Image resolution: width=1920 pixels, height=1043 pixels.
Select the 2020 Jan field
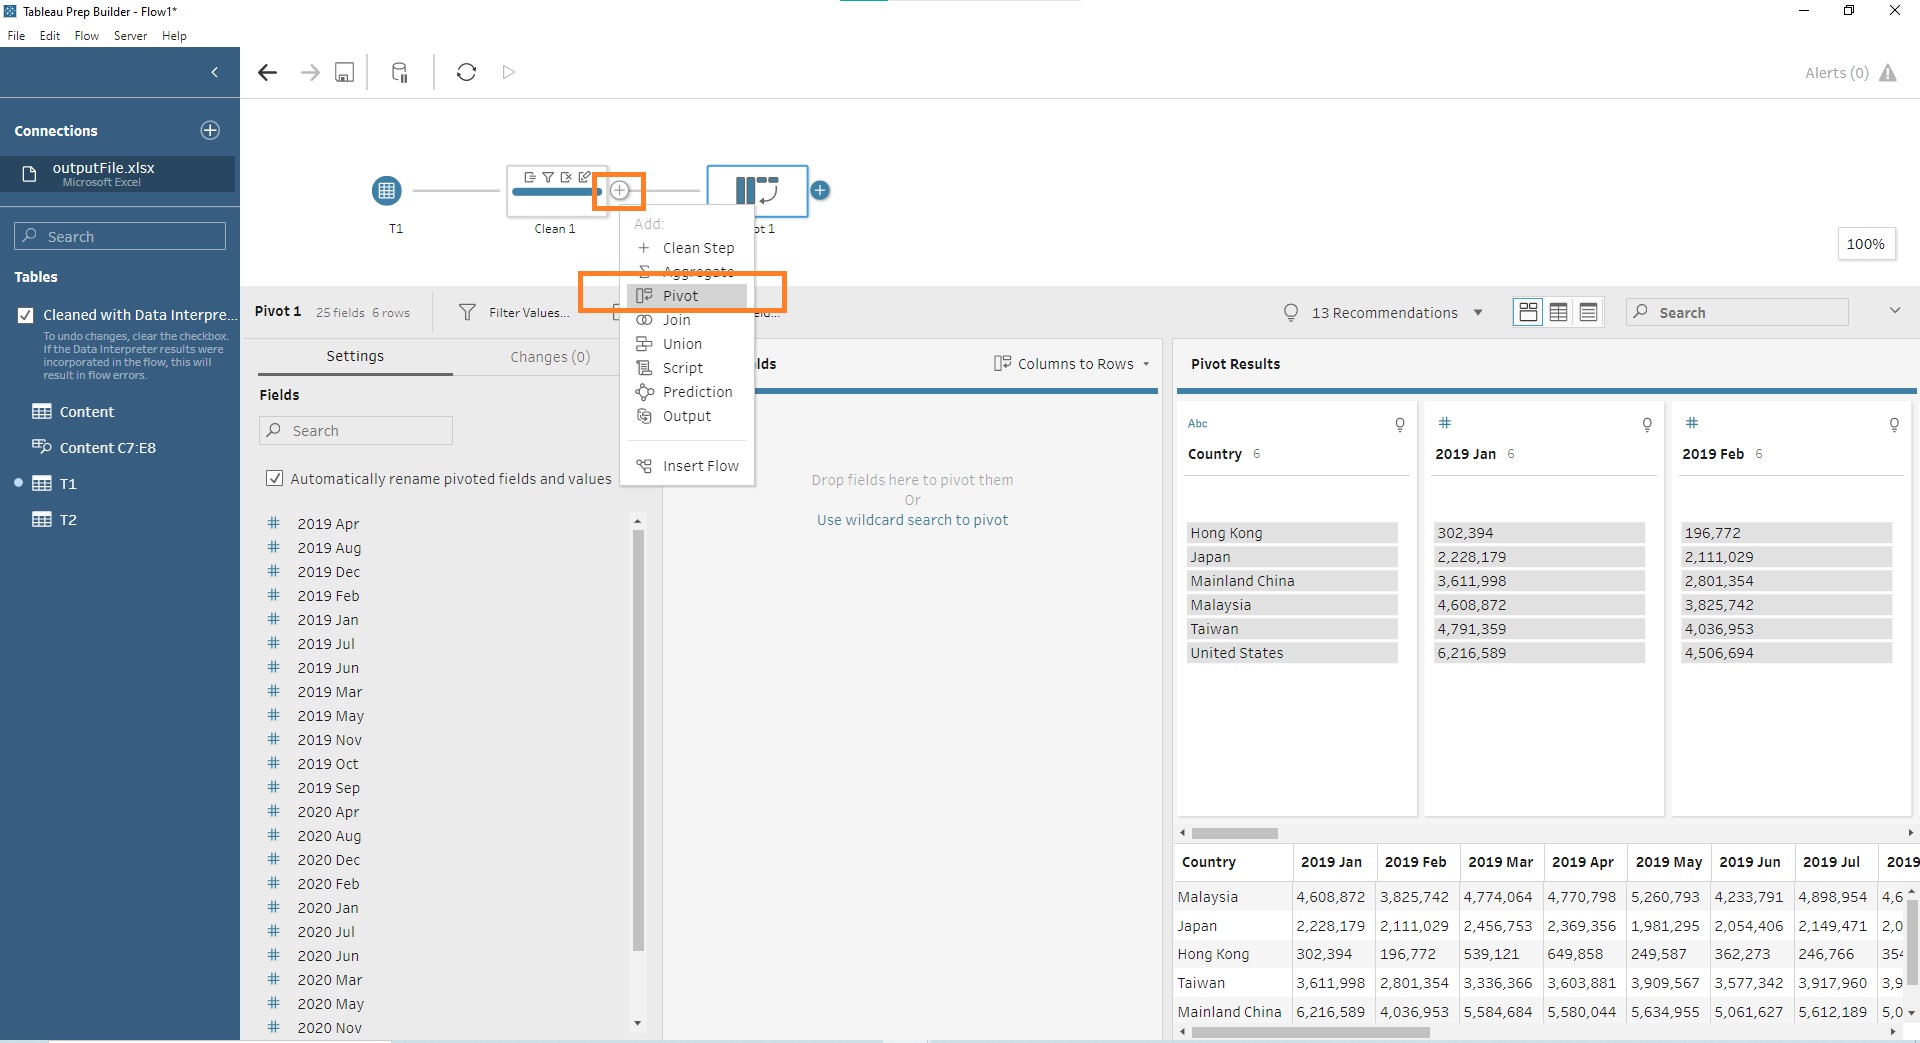[x=327, y=908]
